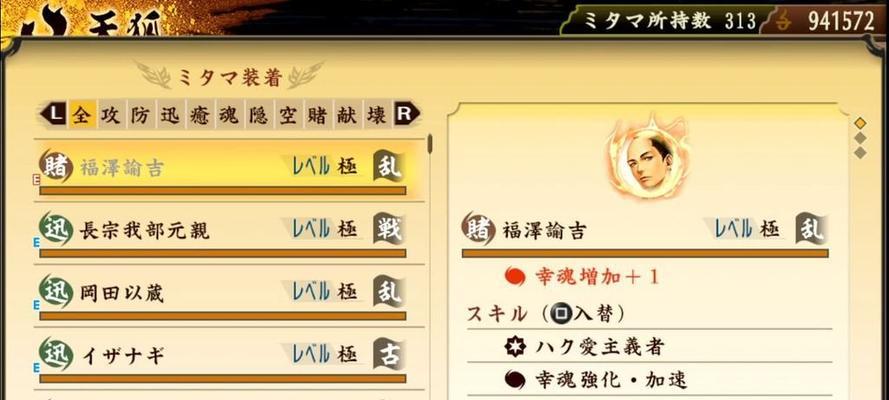Switch to the 癒 filter tab
The height and width of the screenshot is (400, 889).
coord(200,114)
